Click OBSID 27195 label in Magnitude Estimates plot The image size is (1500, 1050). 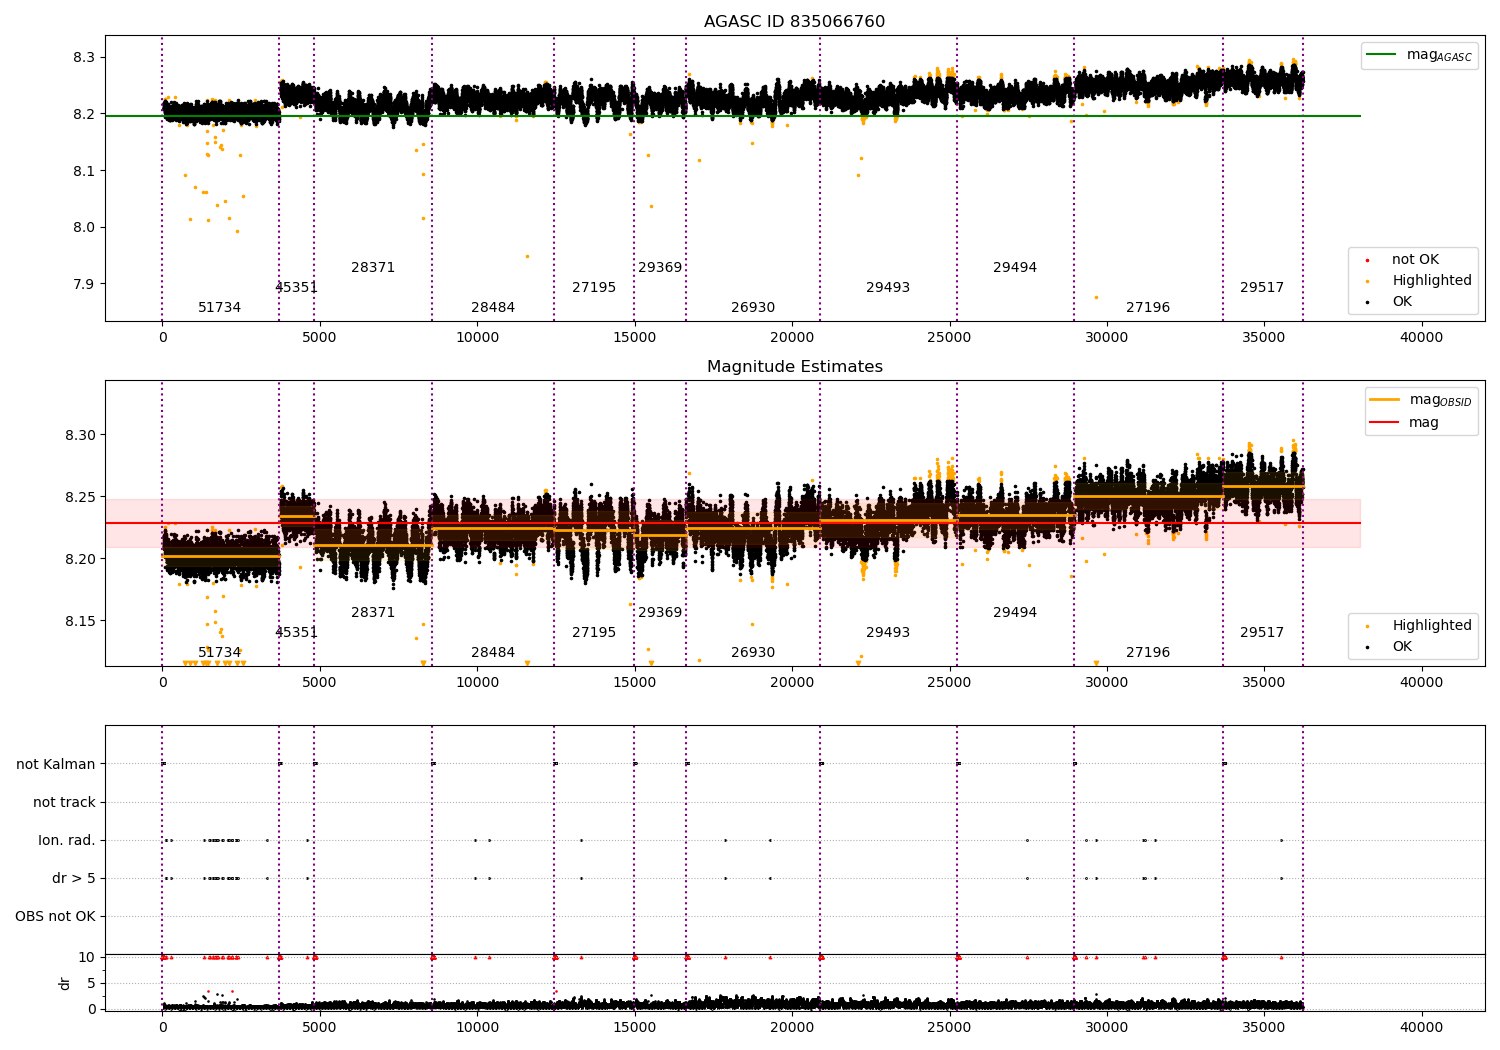pyautogui.click(x=594, y=633)
